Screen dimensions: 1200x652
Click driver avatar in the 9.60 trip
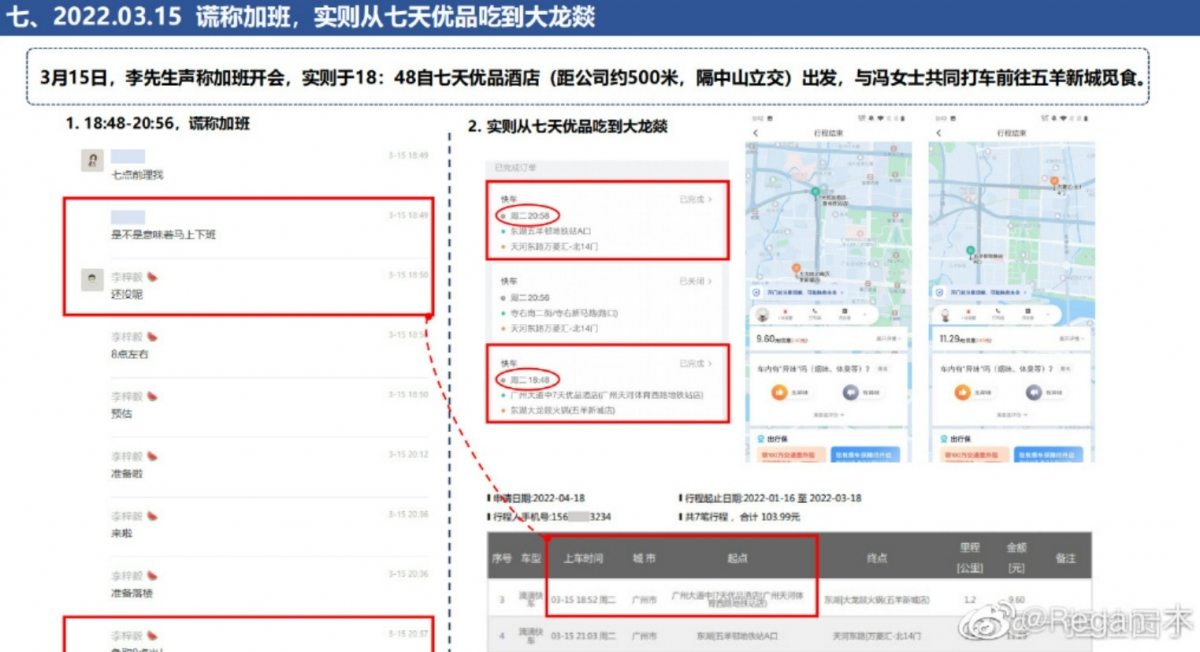point(761,314)
